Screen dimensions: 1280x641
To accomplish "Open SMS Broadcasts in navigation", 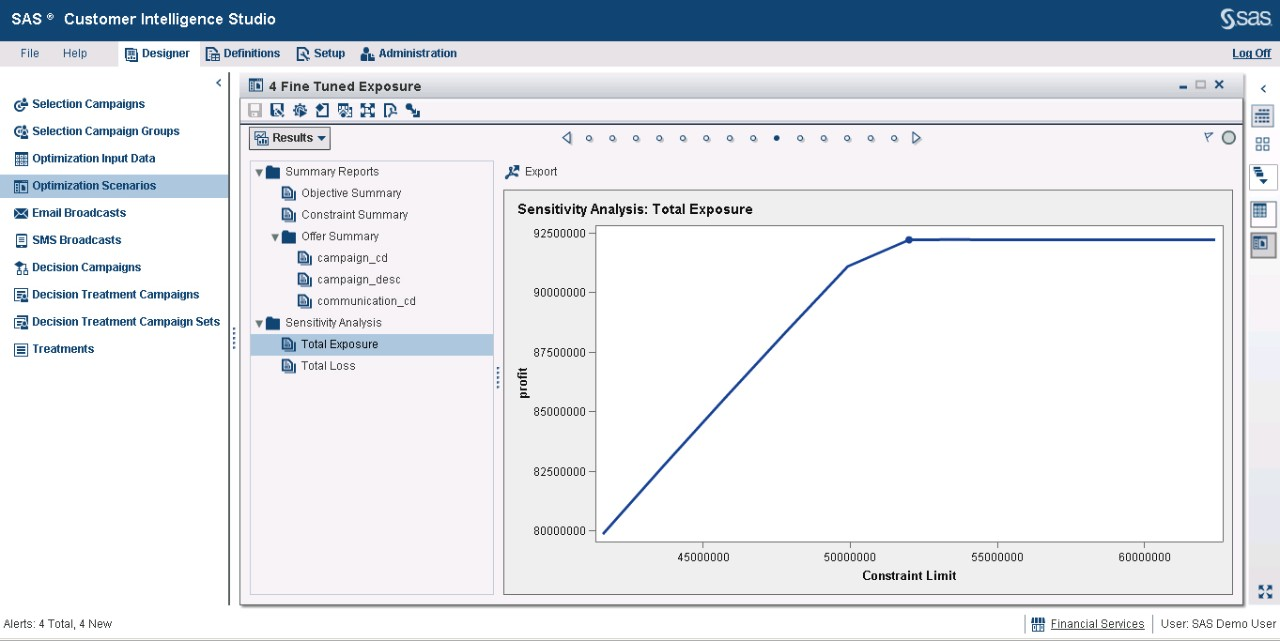I will point(76,240).
